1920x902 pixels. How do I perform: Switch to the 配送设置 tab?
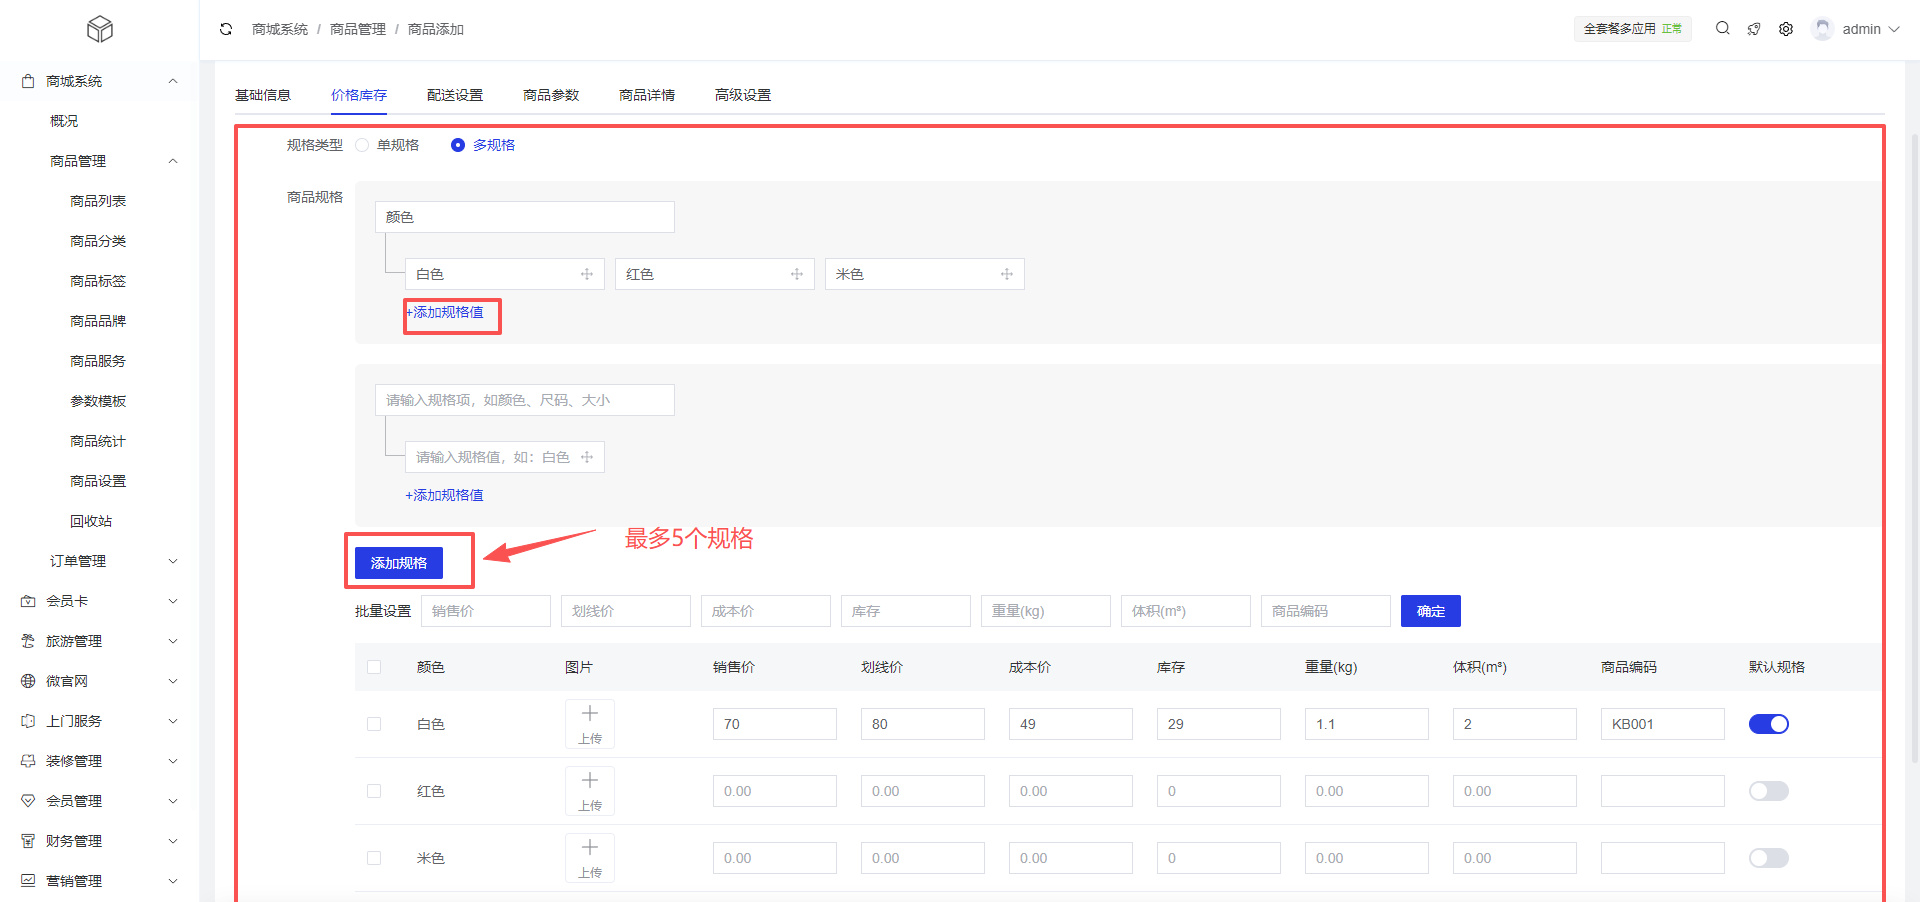click(455, 95)
